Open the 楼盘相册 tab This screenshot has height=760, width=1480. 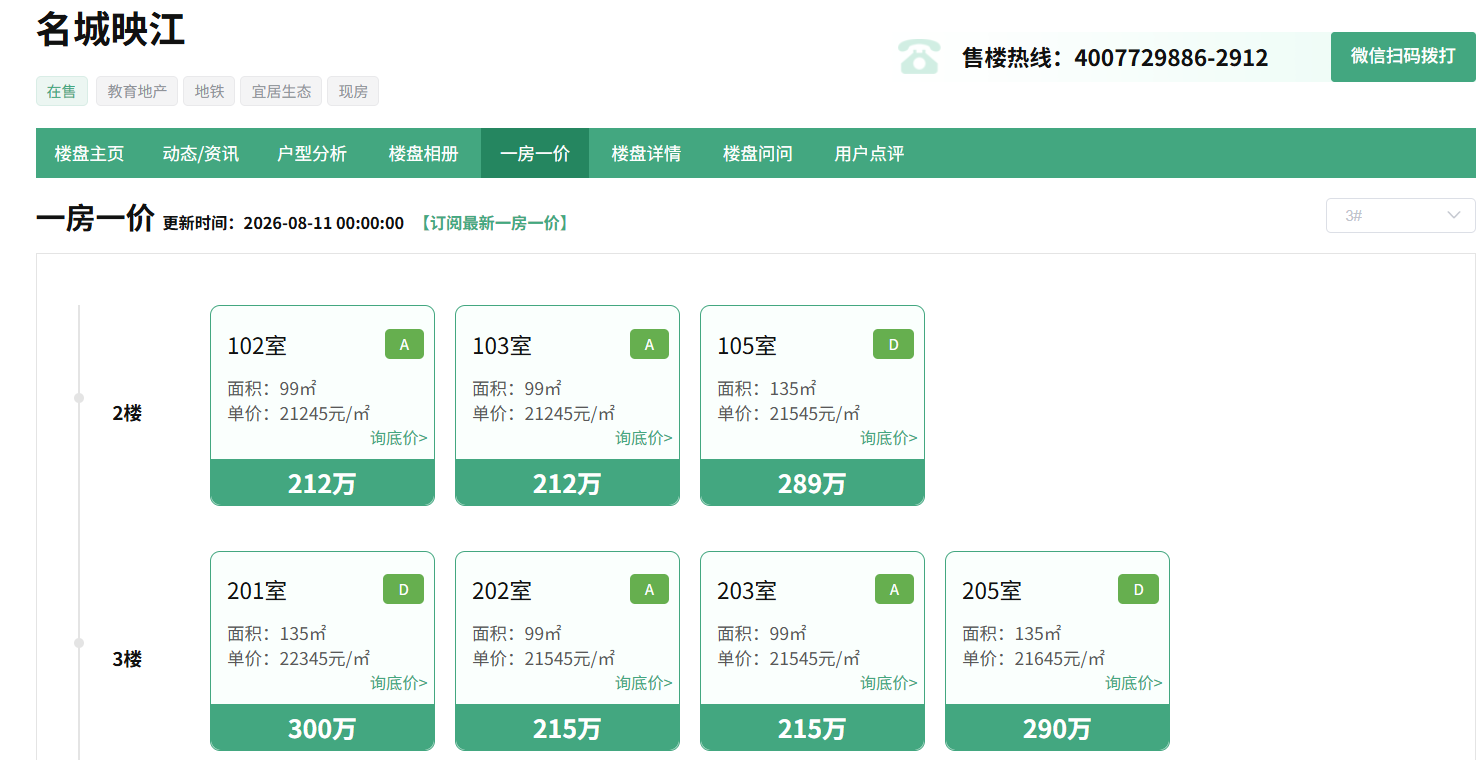pyautogui.click(x=423, y=153)
